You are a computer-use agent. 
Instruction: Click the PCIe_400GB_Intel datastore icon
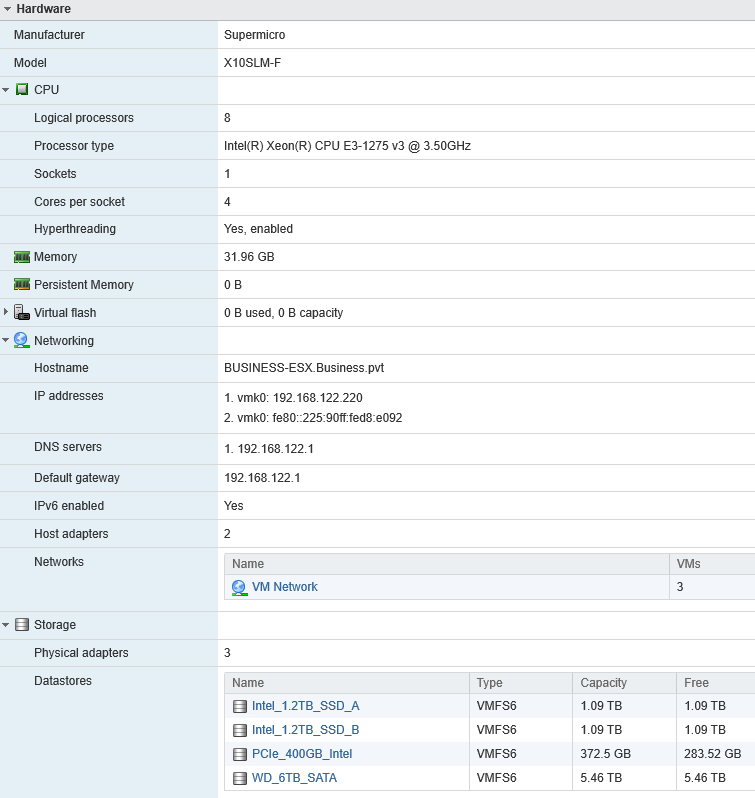239,754
